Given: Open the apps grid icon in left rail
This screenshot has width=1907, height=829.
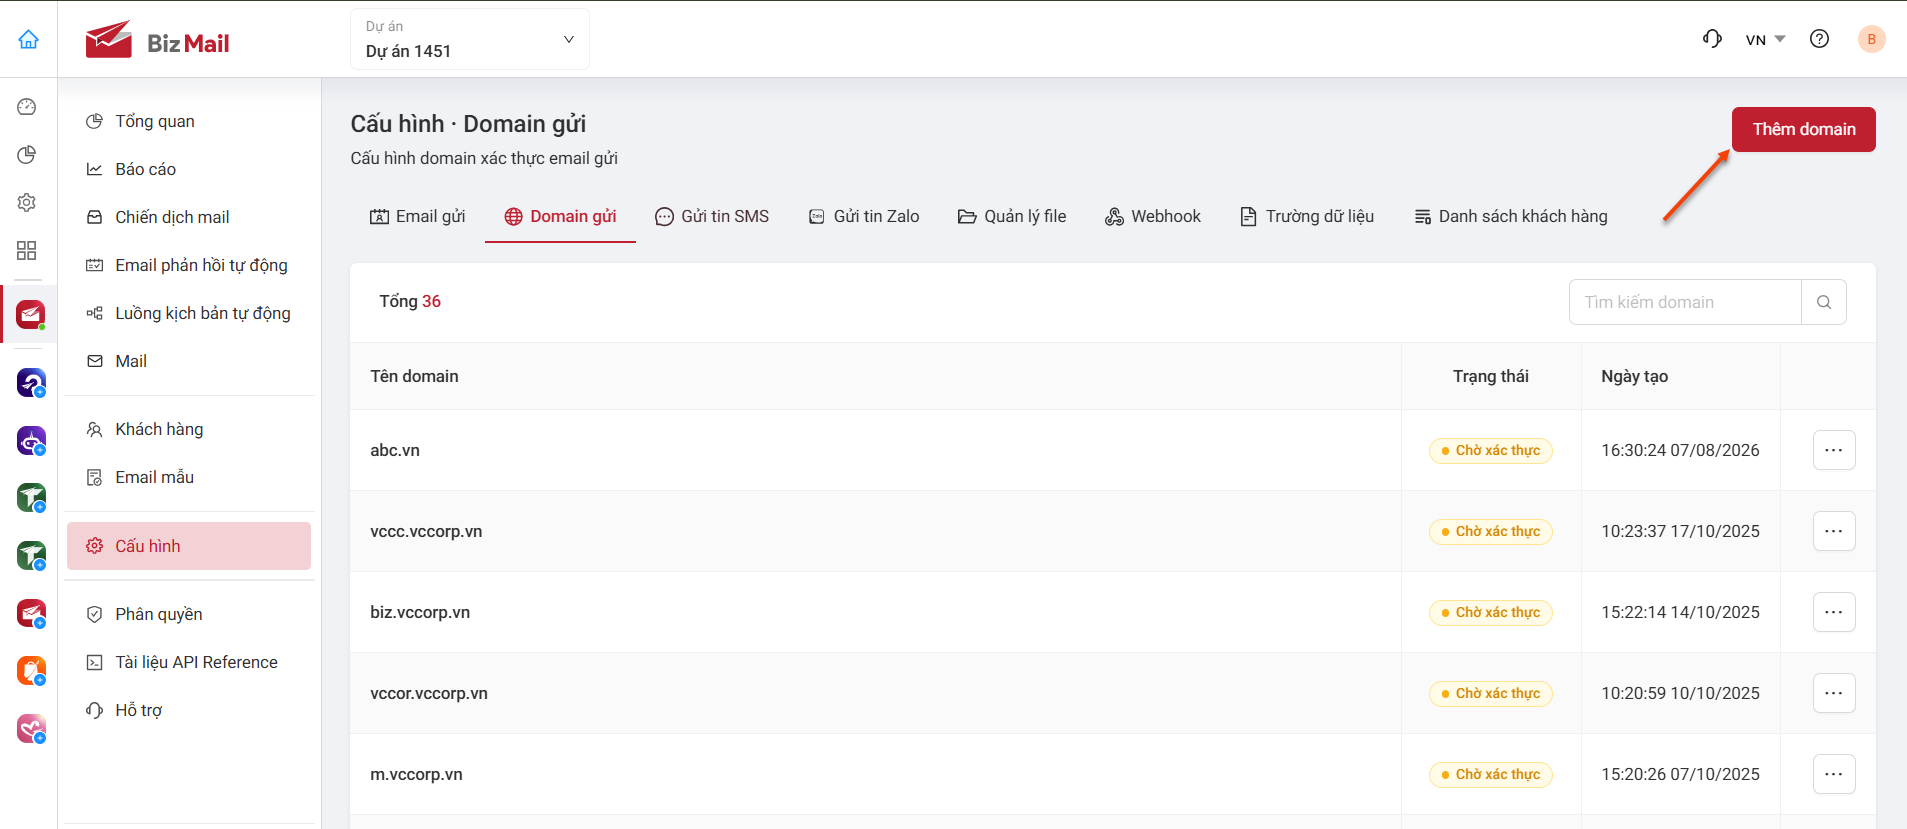Looking at the screenshot, I should click(x=27, y=250).
